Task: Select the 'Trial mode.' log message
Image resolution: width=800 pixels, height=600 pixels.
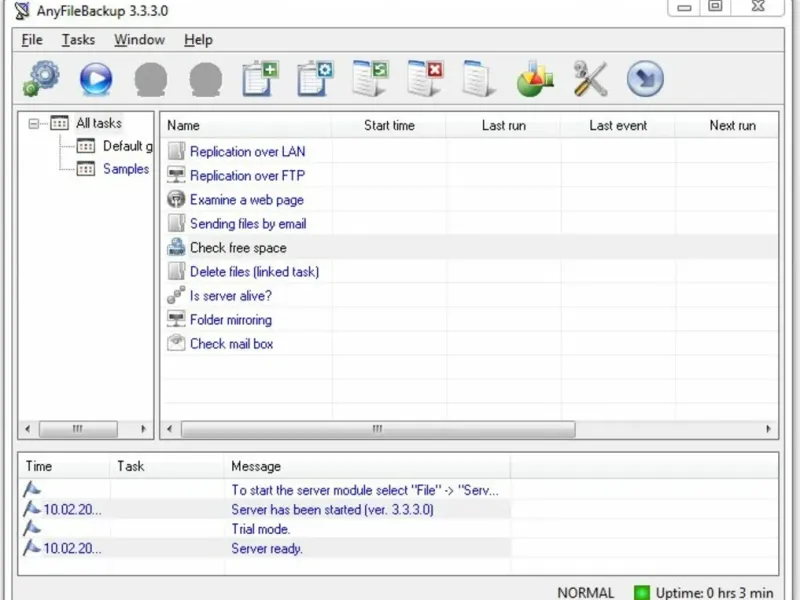Action: coord(261,529)
